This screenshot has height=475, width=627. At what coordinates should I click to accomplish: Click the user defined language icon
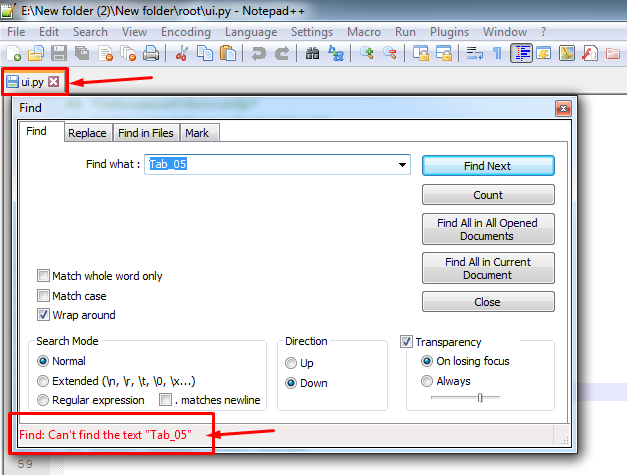pyautogui.click(x=544, y=53)
